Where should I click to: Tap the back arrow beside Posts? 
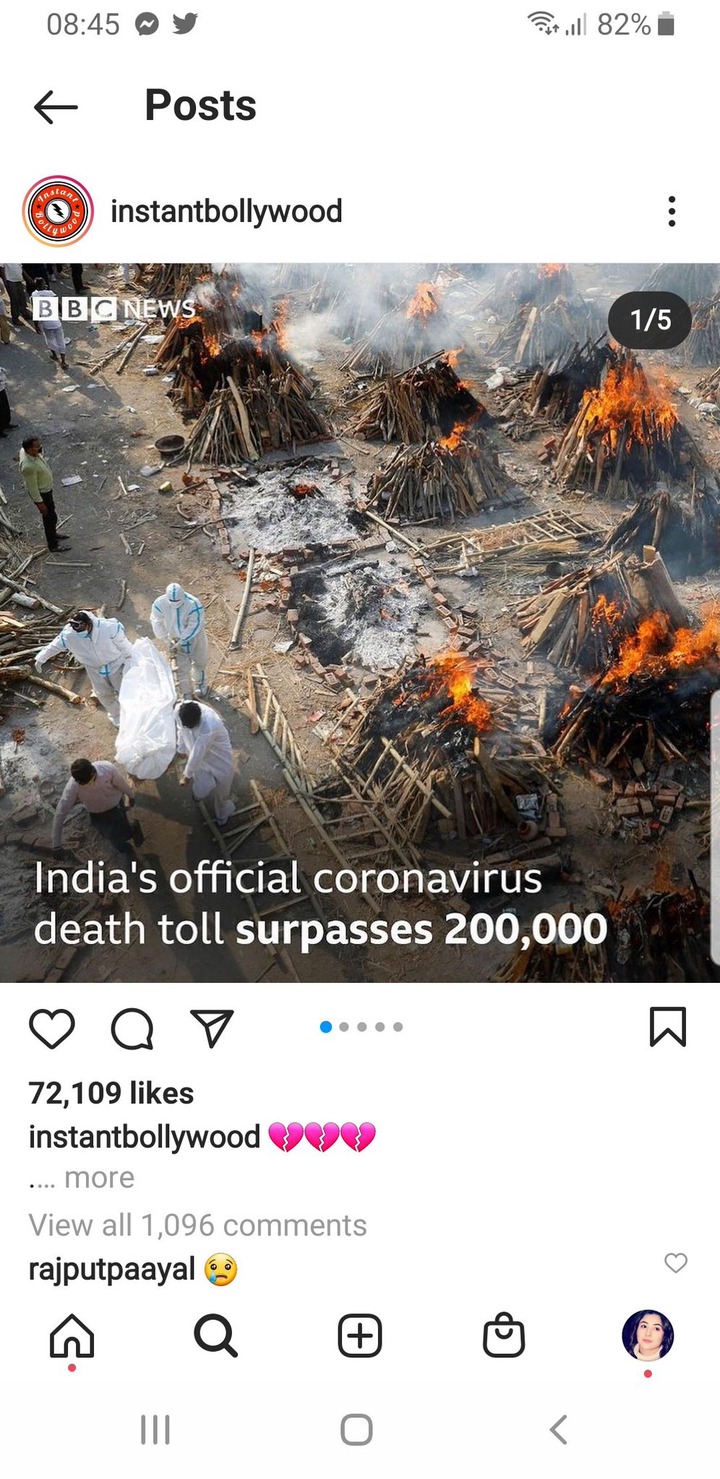56,107
